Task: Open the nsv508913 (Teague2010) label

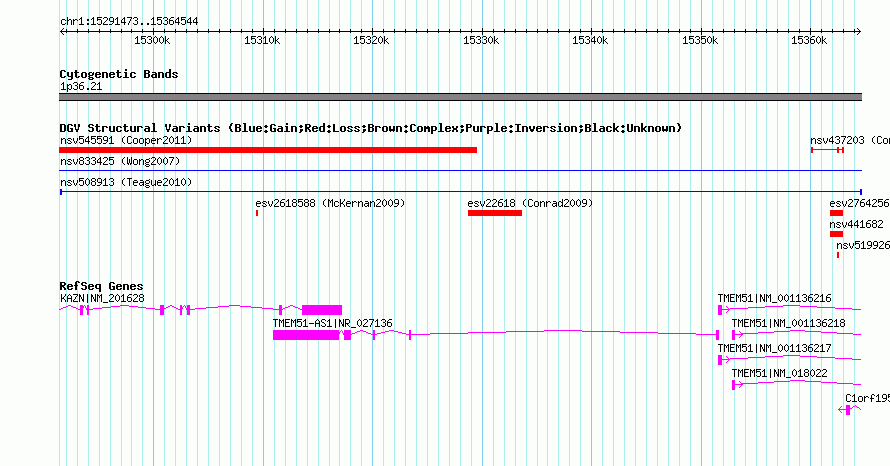Action: tap(126, 182)
